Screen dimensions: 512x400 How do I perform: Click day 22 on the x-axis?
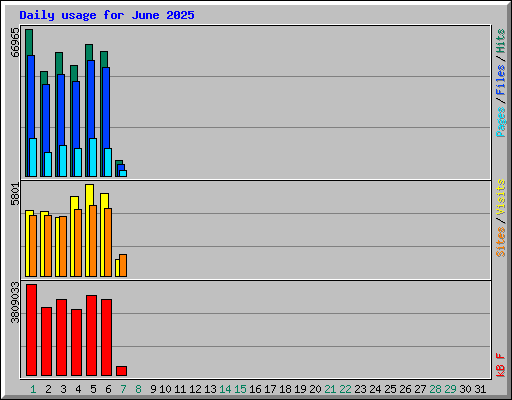(x=345, y=389)
